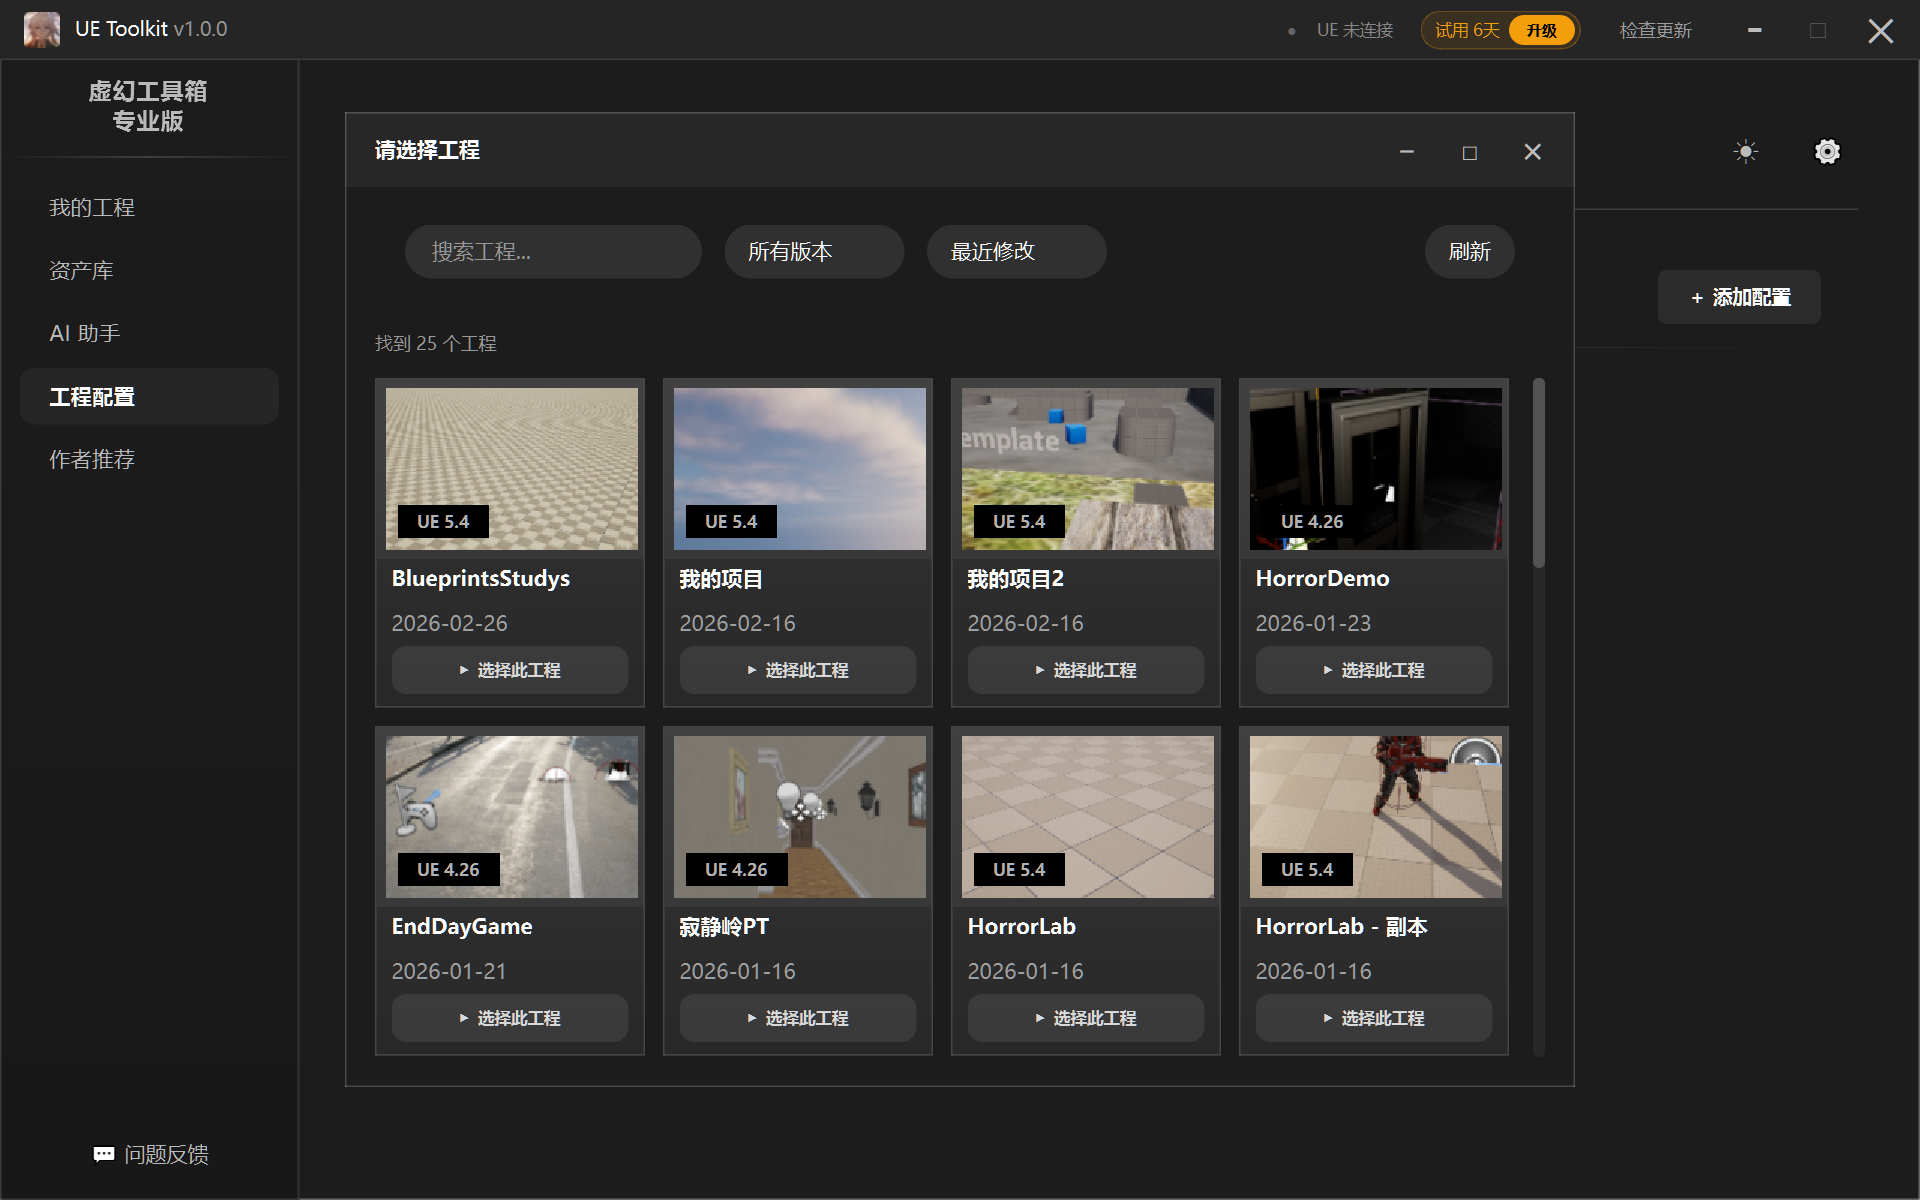Open the settings gear icon

click(1827, 152)
